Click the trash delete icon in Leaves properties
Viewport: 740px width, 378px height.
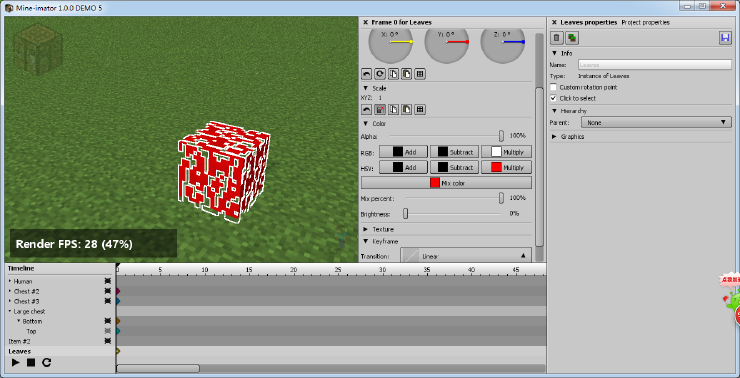pos(557,38)
